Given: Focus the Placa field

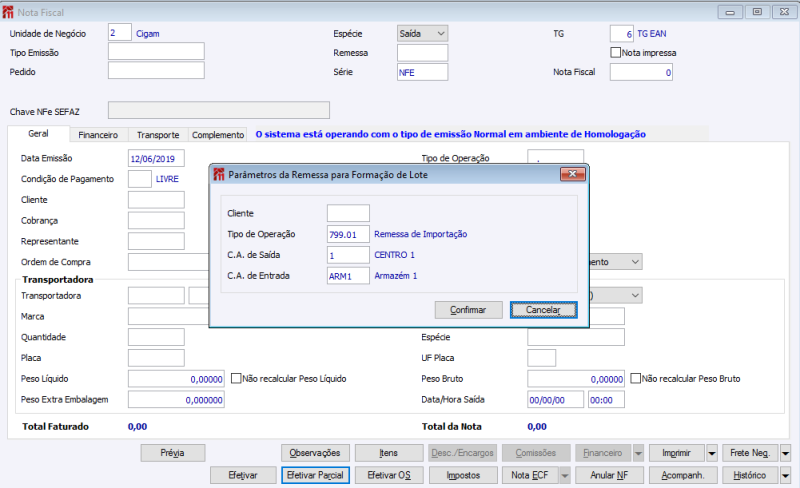Looking at the screenshot, I should (x=156, y=358).
